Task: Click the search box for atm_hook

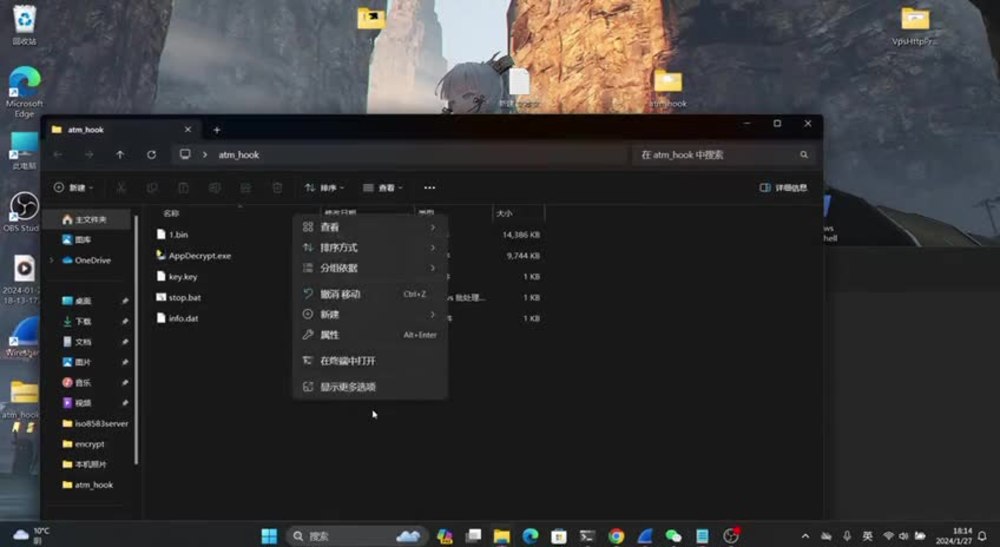Action: click(724, 154)
